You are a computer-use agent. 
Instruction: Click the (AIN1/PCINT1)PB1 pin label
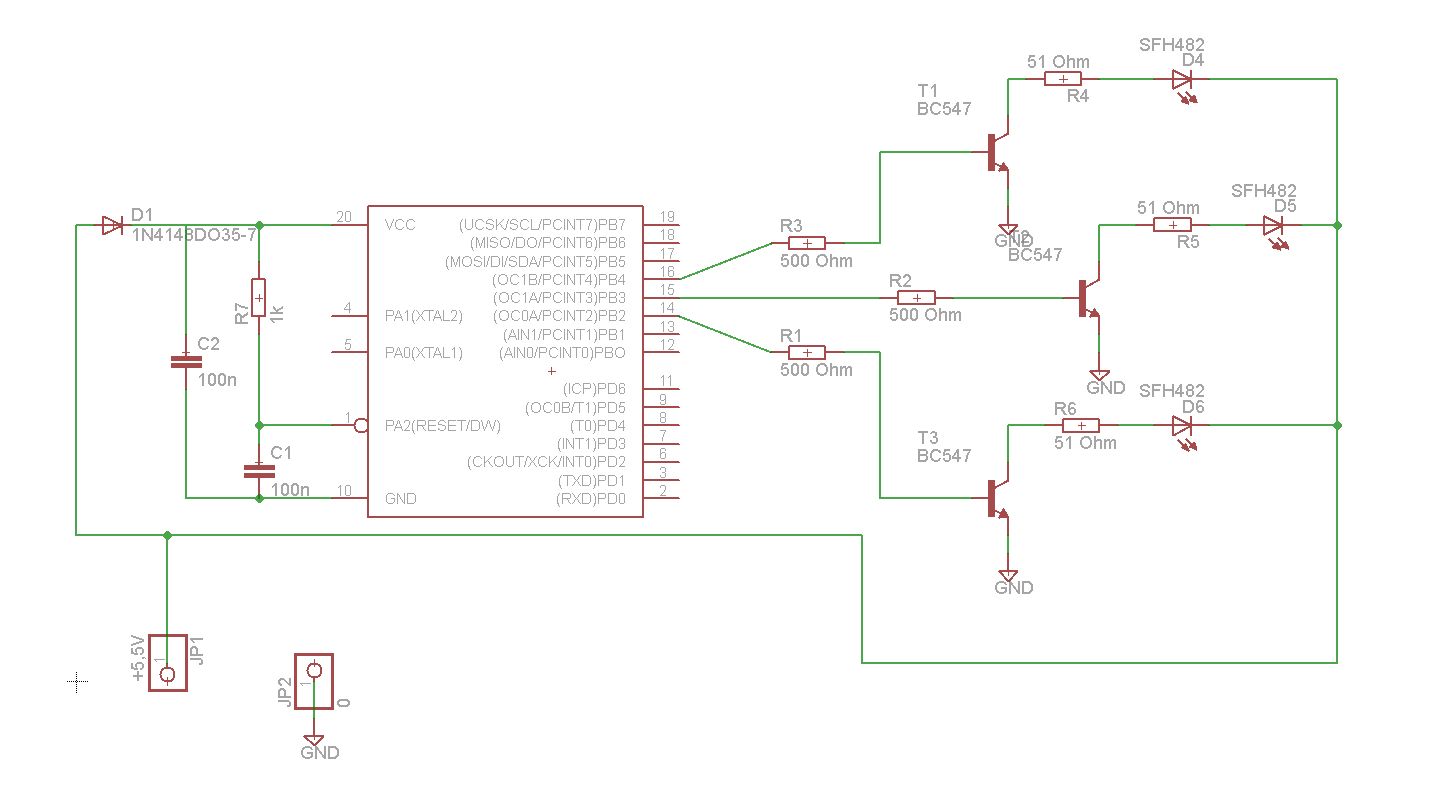[564, 334]
